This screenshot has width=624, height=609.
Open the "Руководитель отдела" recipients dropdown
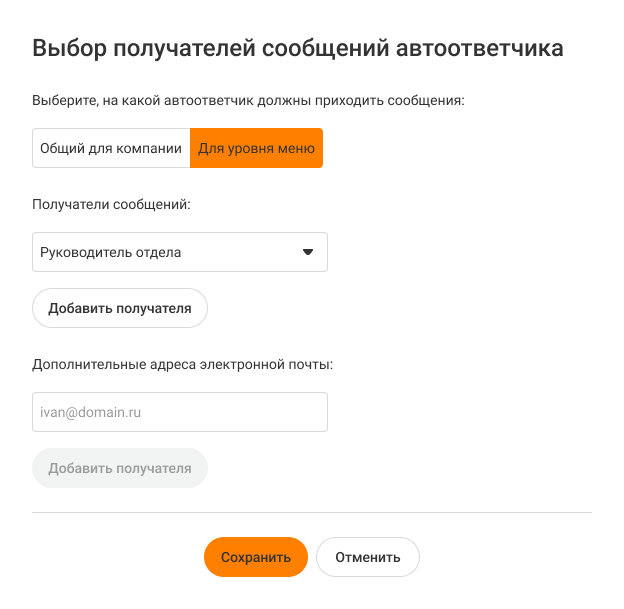[180, 252]
